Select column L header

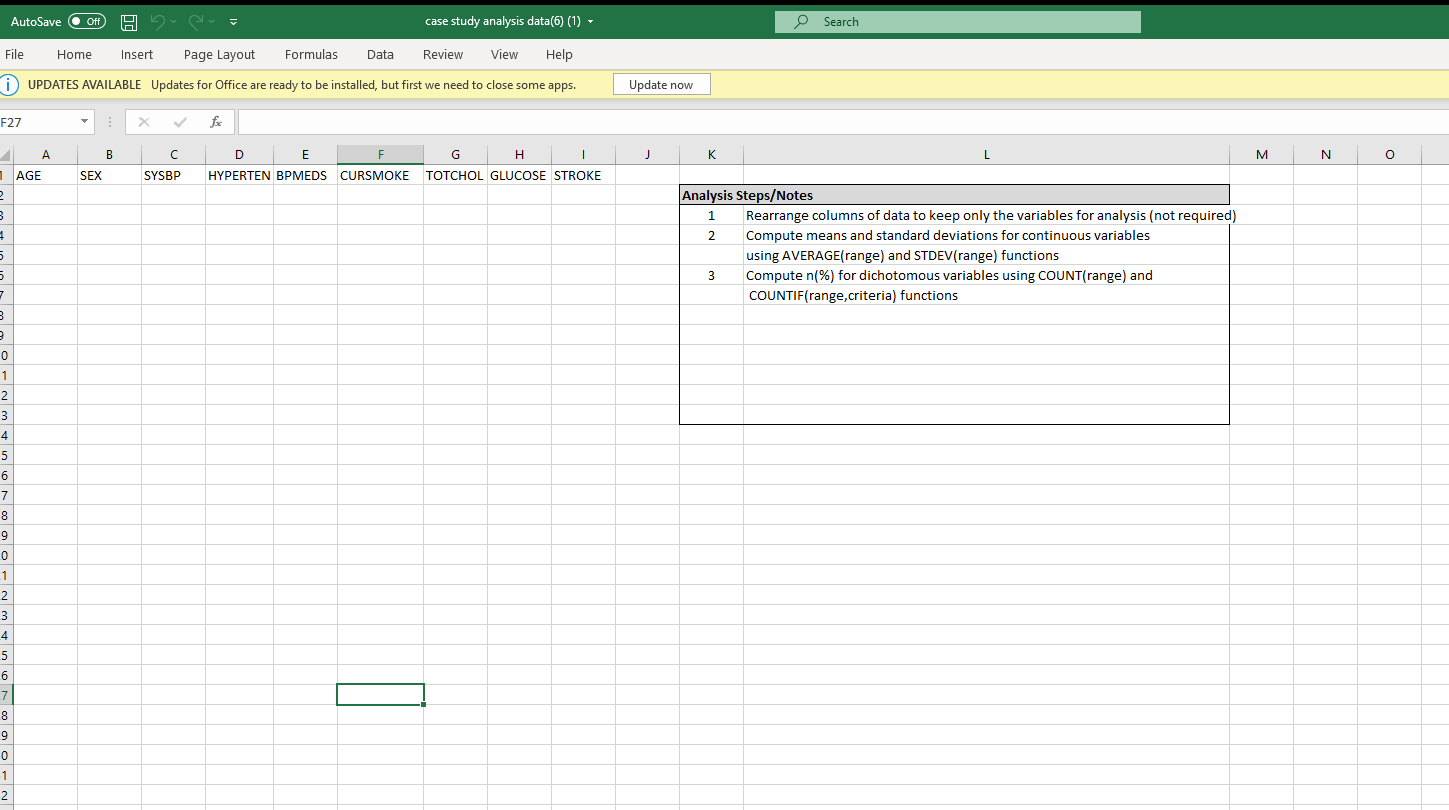(x=986, y=155)
